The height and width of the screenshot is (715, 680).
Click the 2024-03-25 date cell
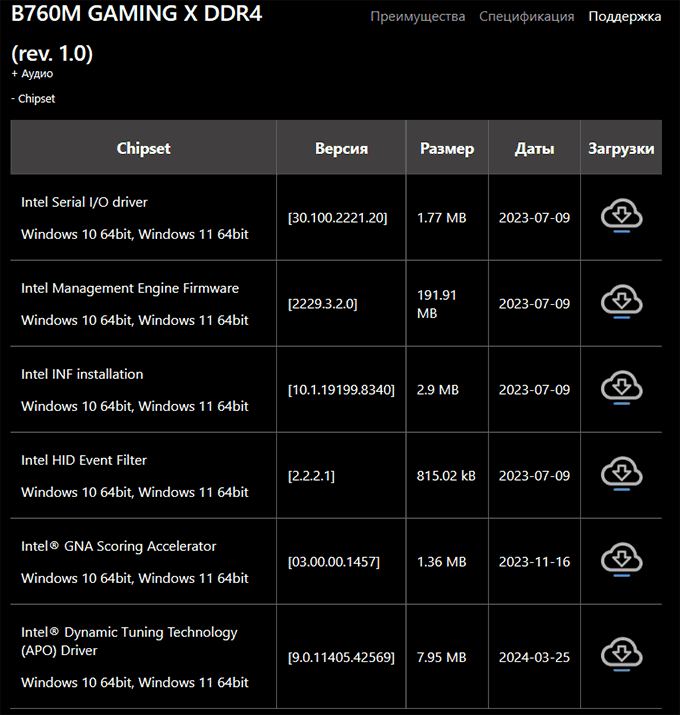pos(535,657)
